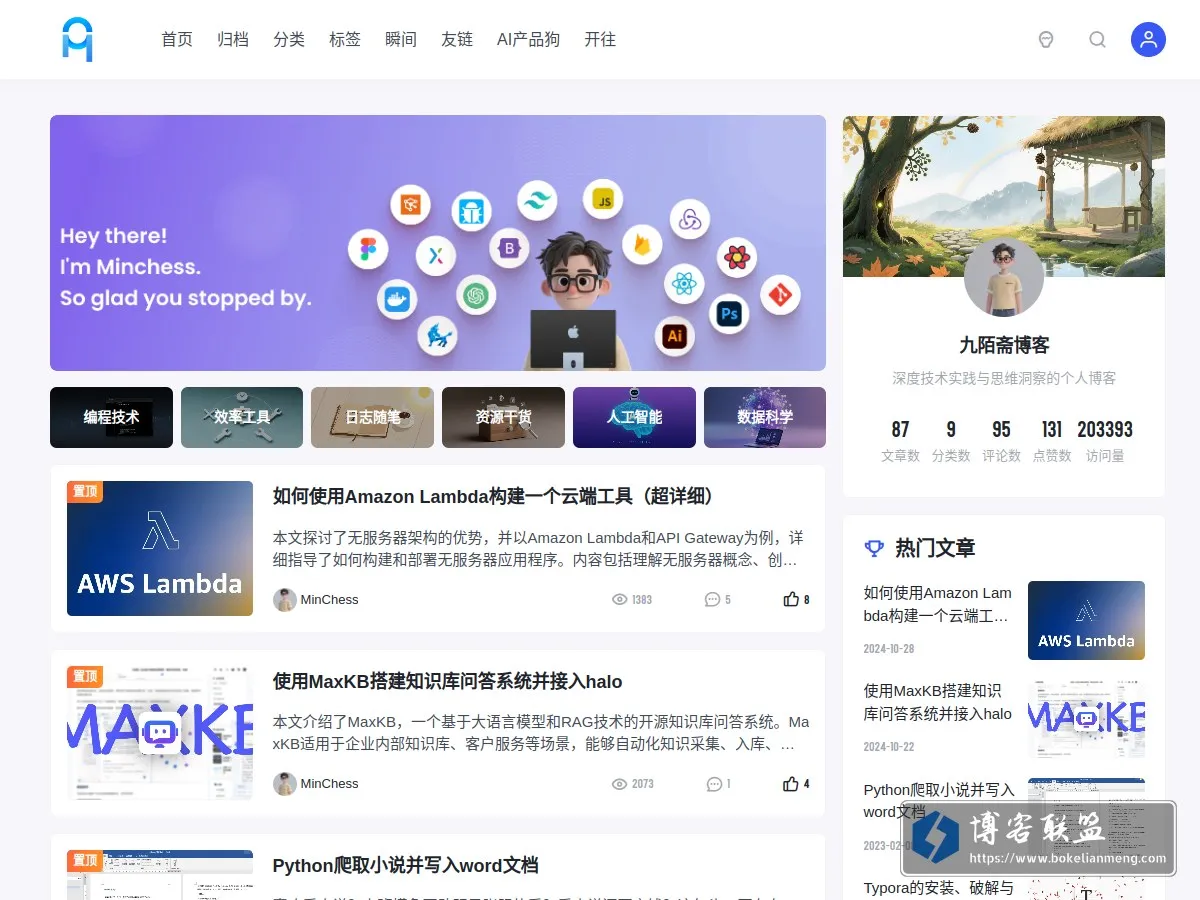The width and height of the screenshot is (1200, 900).
Task: Open hot article Python爬取小说 in sidebar
Action: pos(939,800)
